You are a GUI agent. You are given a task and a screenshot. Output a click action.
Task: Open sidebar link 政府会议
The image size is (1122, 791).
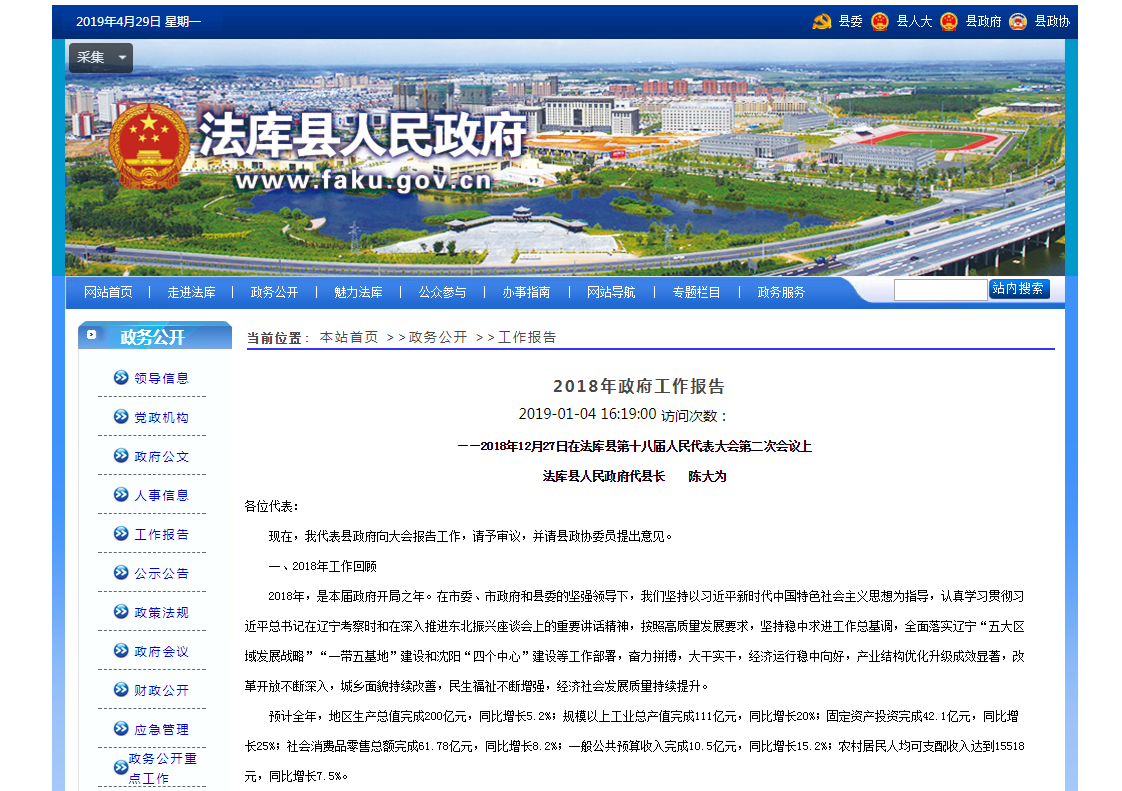coord(162,651)
